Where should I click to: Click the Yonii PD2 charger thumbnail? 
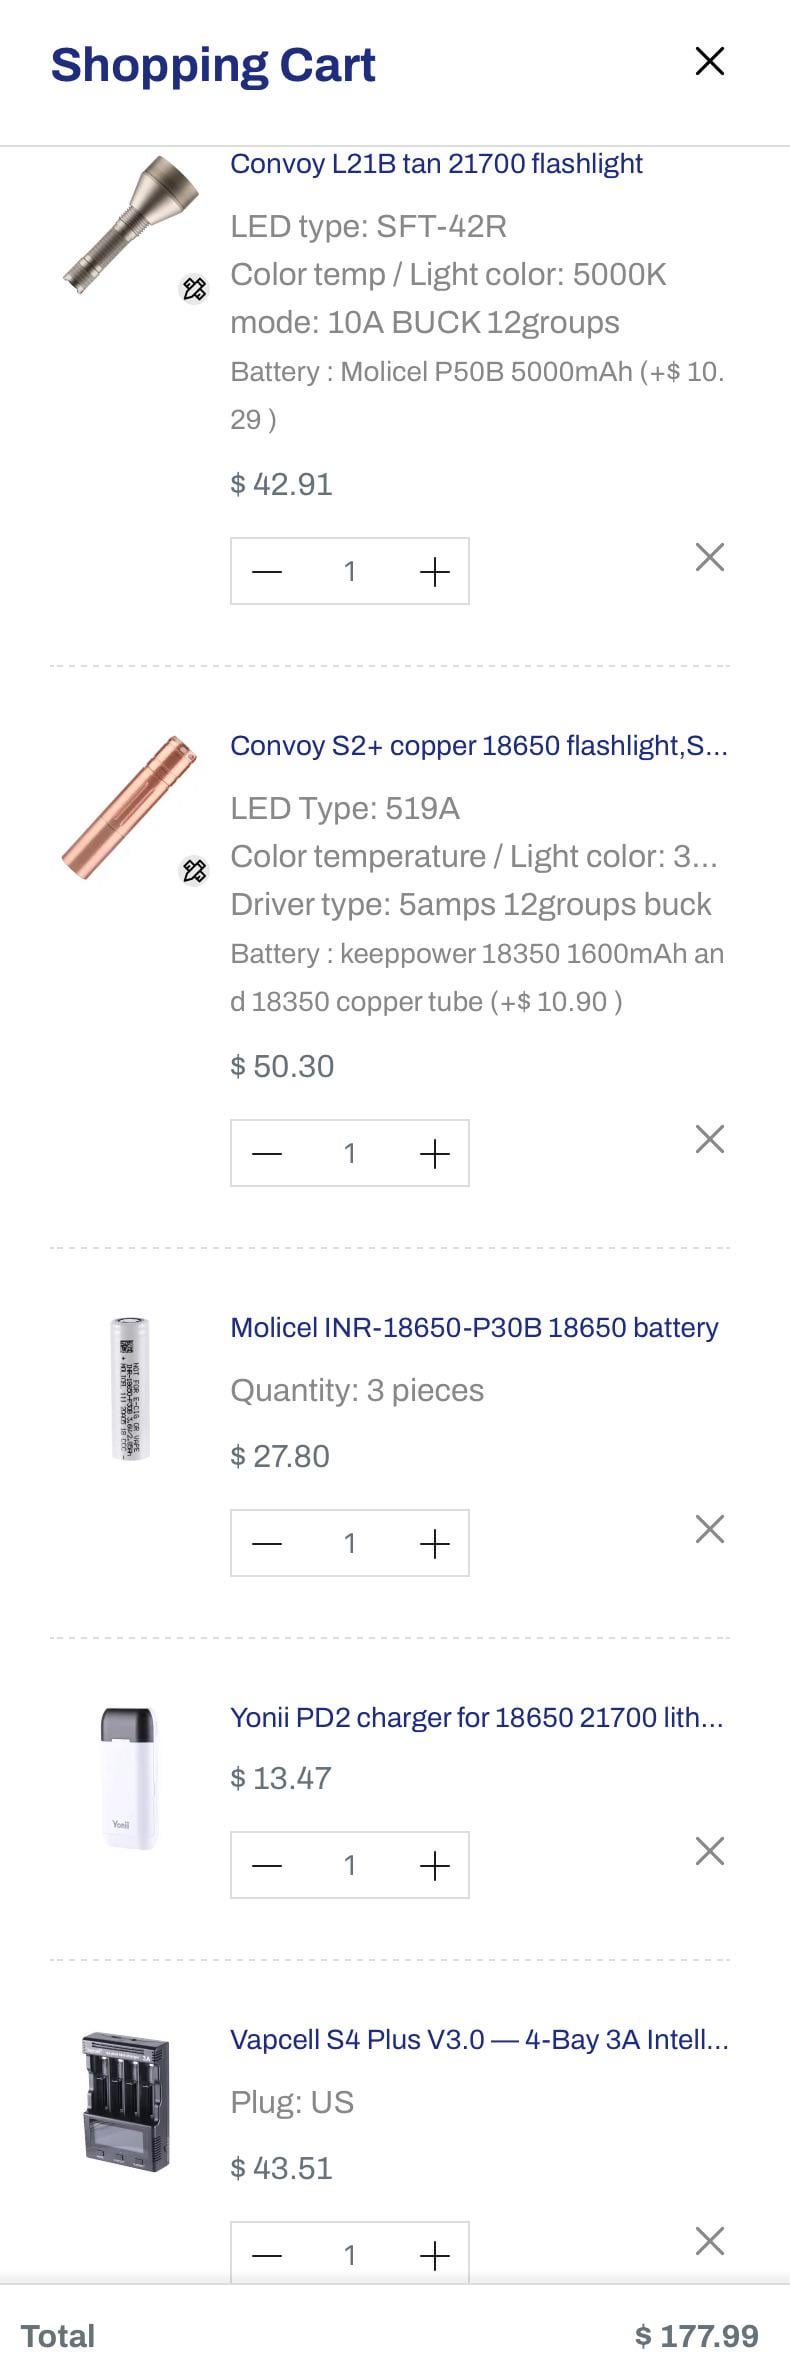tap(129, 1779)
